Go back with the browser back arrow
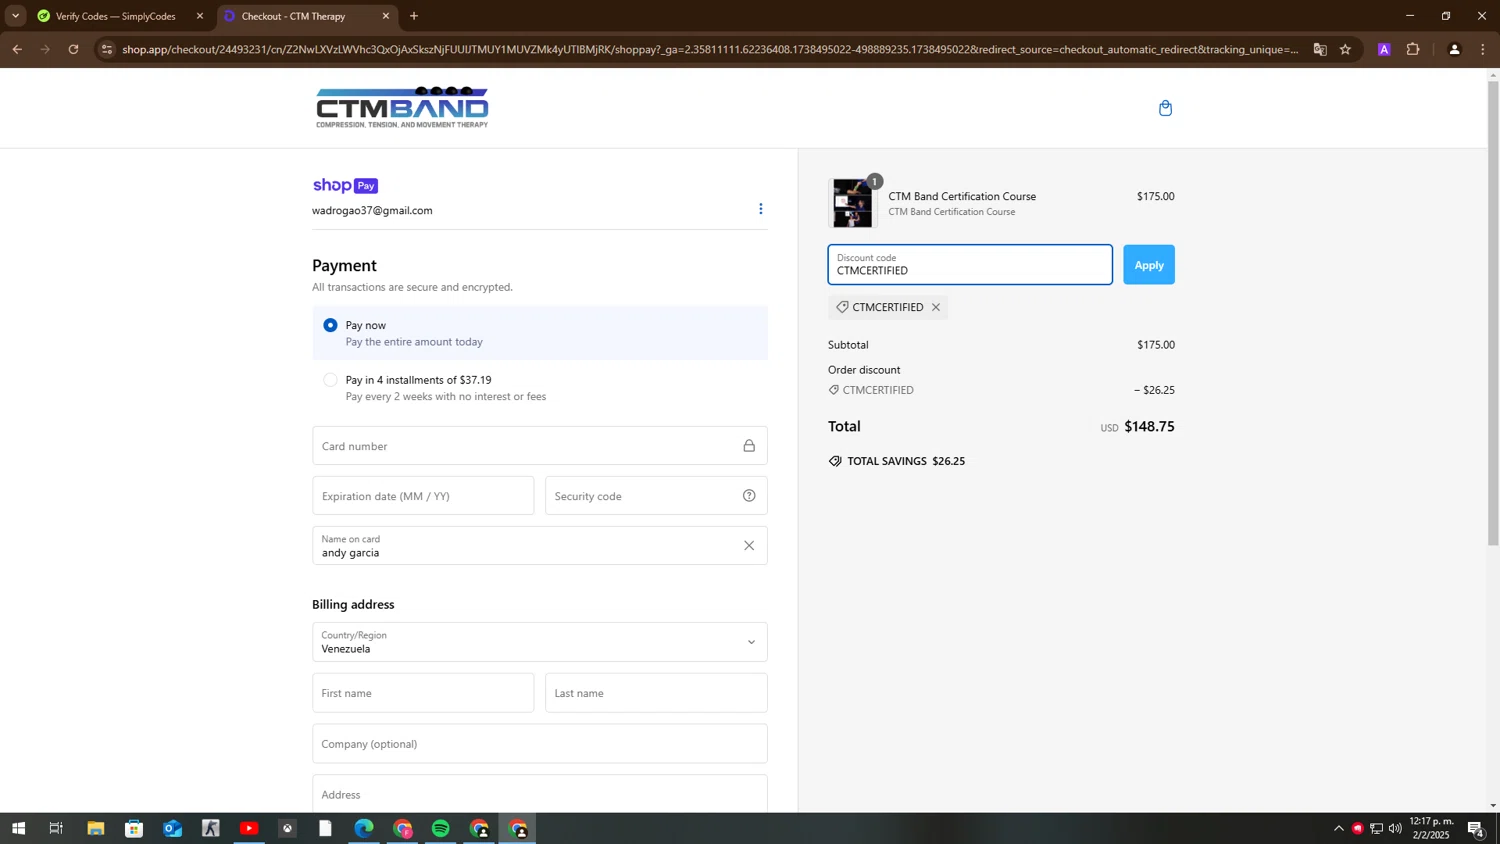This screenshot has height=844, width=1500. (x=17, y=49)
